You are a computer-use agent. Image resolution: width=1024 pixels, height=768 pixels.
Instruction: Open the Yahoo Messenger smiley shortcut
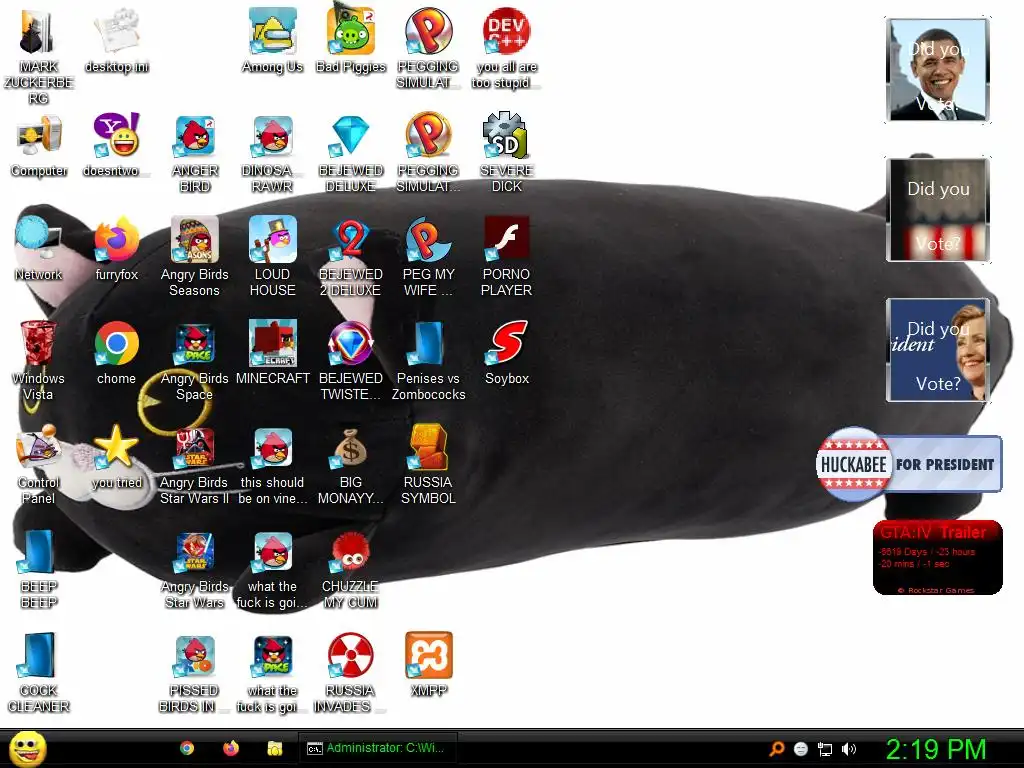[x=117, y=135]
